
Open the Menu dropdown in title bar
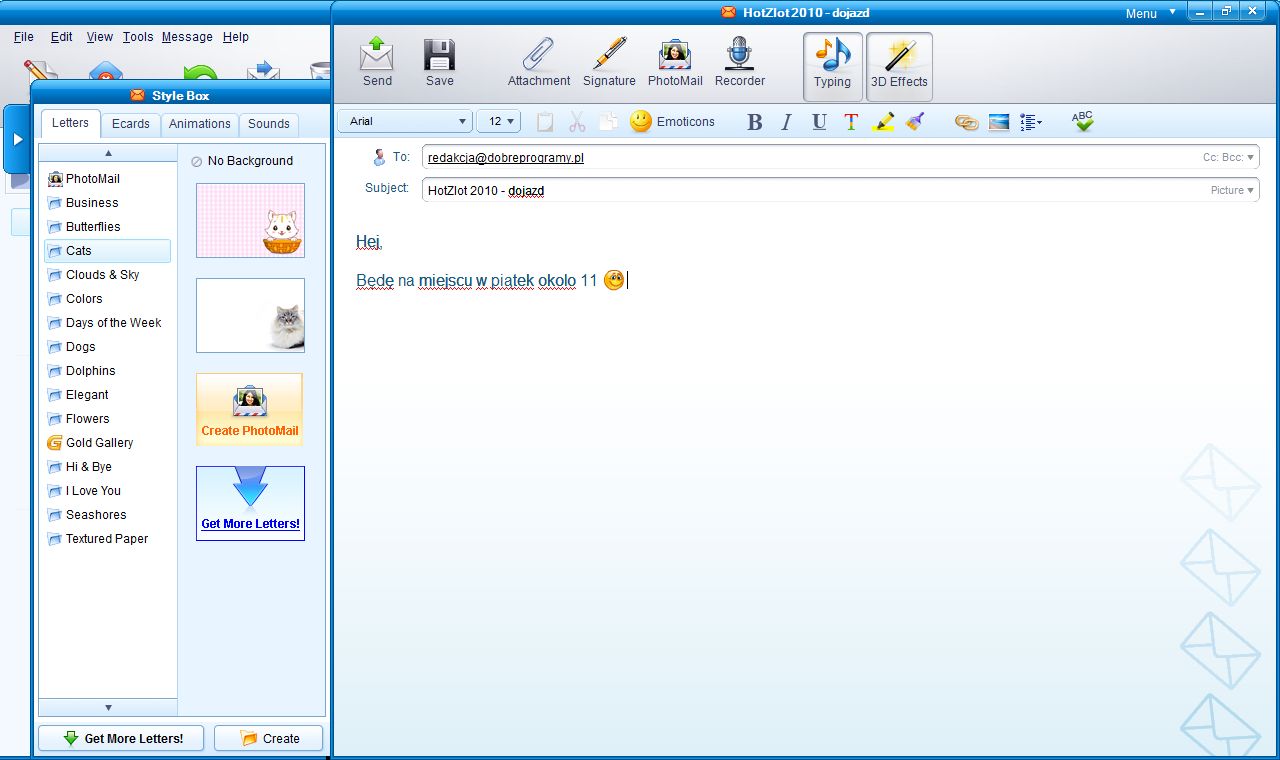[x=1150, y=13]
